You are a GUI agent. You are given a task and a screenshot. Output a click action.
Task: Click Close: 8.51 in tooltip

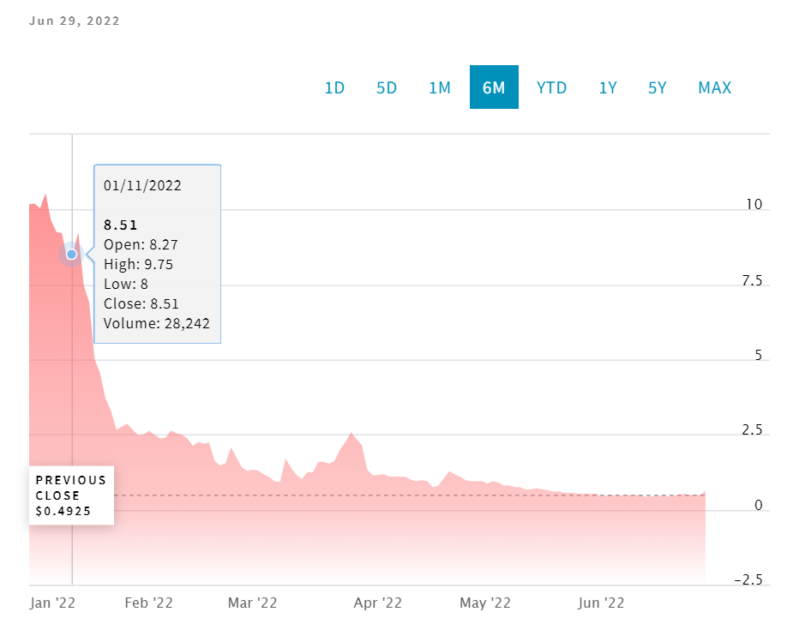(x=141, y=304)
